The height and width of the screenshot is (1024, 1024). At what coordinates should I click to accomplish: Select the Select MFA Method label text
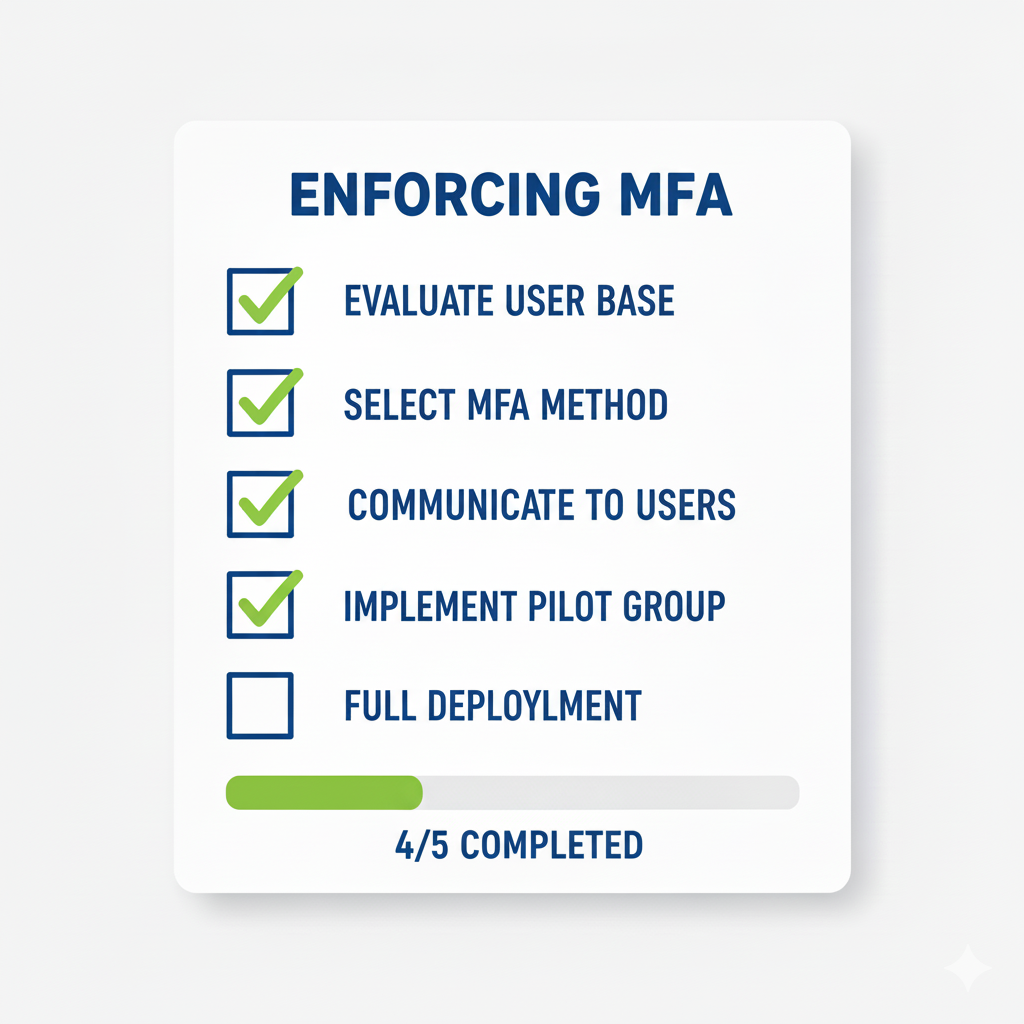[506, 404]
